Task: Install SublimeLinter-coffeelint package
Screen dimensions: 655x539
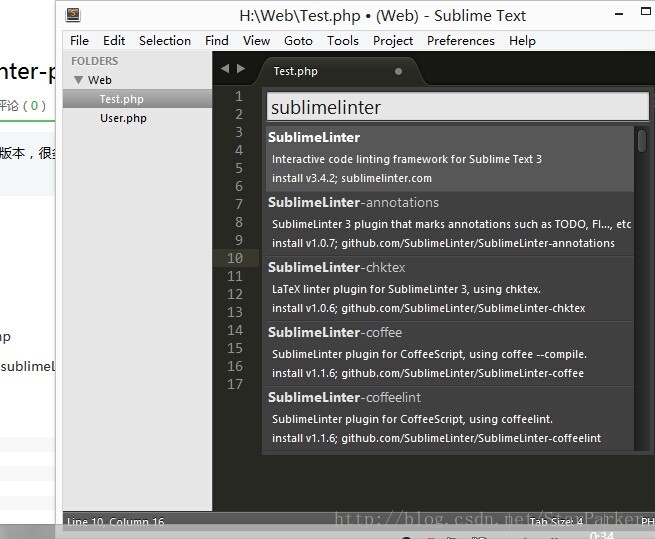Action: tap(450, 418)
